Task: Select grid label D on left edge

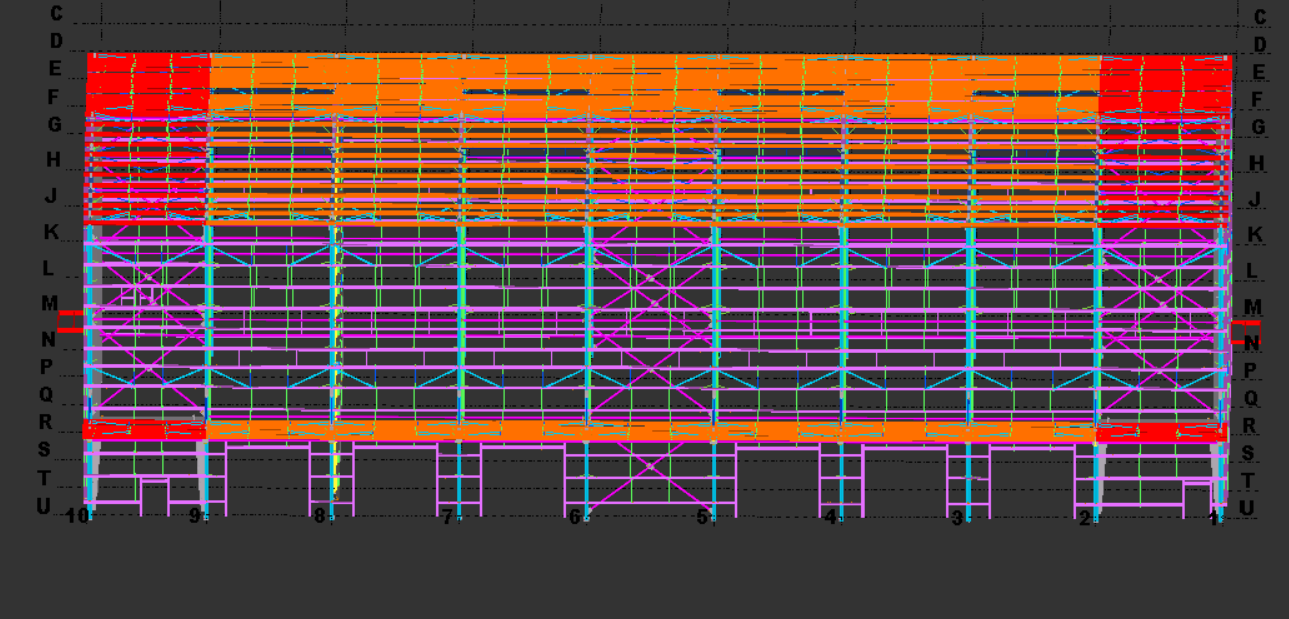Action: click(56, 41)
